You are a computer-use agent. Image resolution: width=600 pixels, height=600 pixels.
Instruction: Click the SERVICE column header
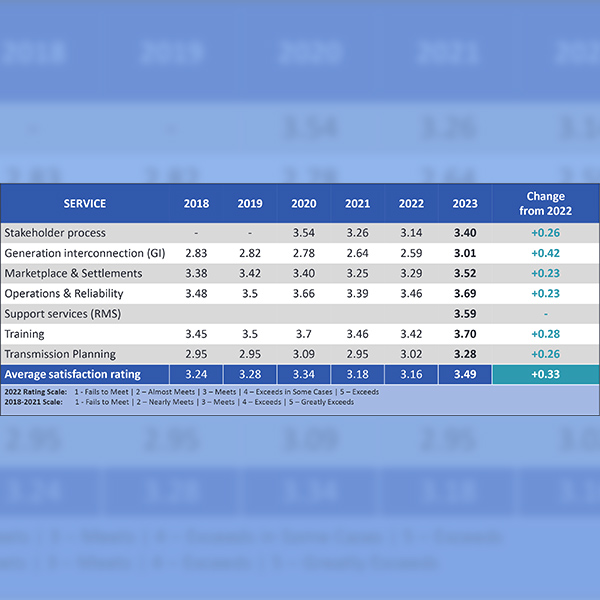point(84,204)
